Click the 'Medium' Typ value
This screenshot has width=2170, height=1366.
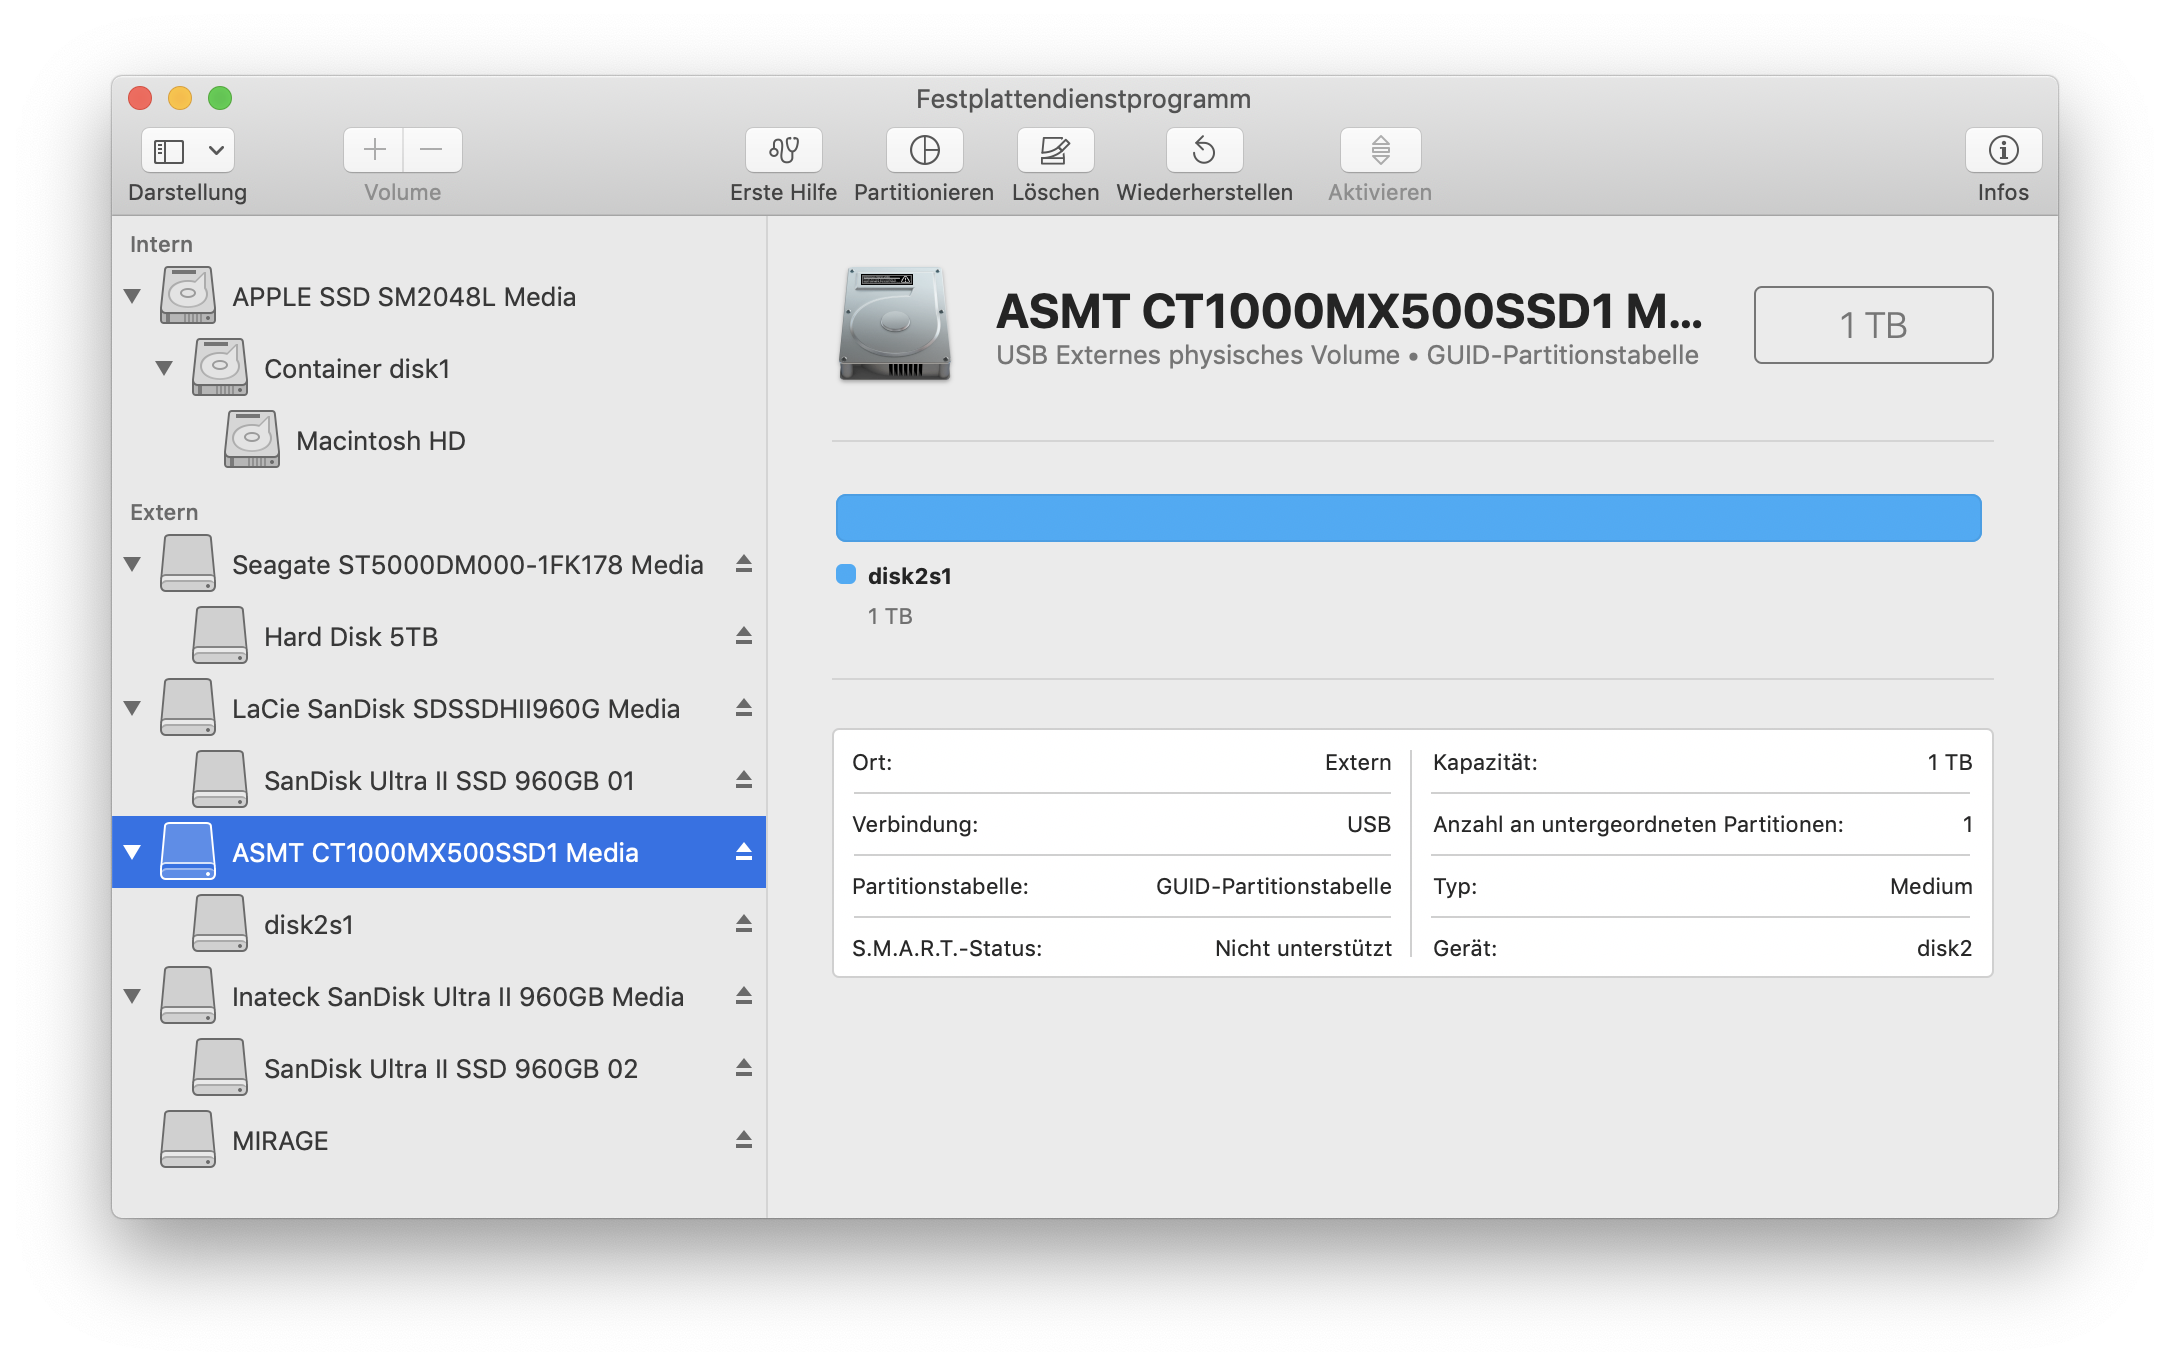coord(1931,886)
